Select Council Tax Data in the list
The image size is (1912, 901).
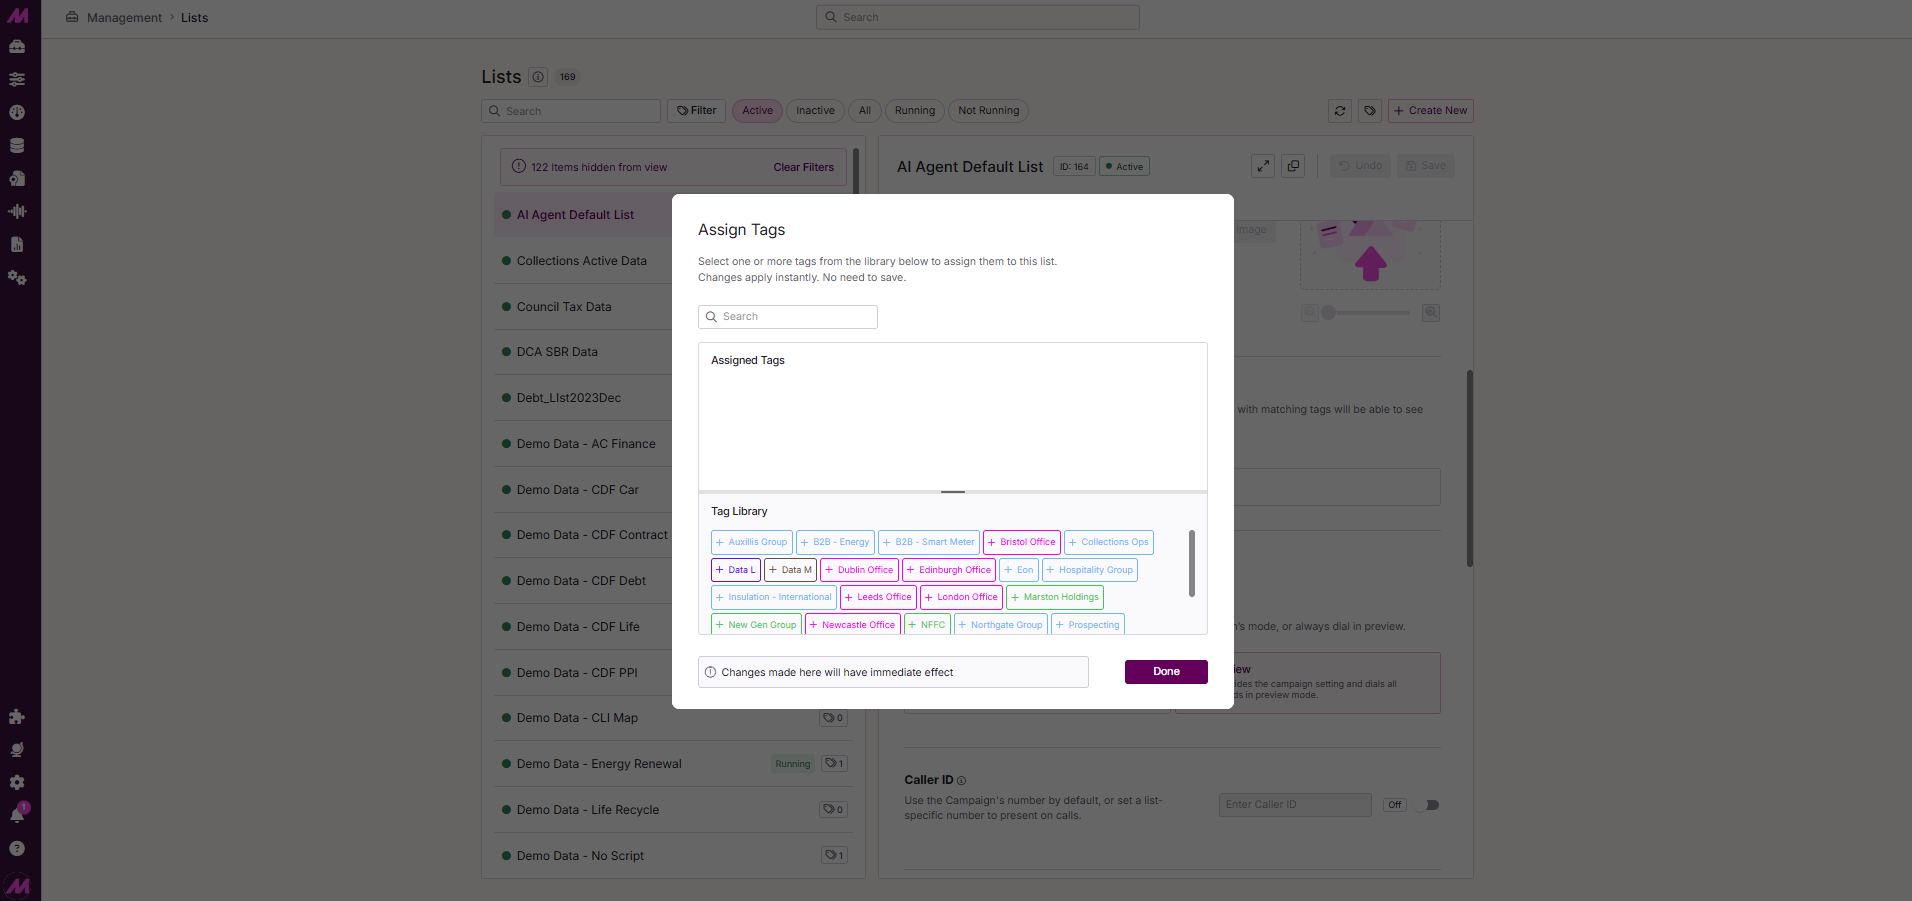point(564,307)
